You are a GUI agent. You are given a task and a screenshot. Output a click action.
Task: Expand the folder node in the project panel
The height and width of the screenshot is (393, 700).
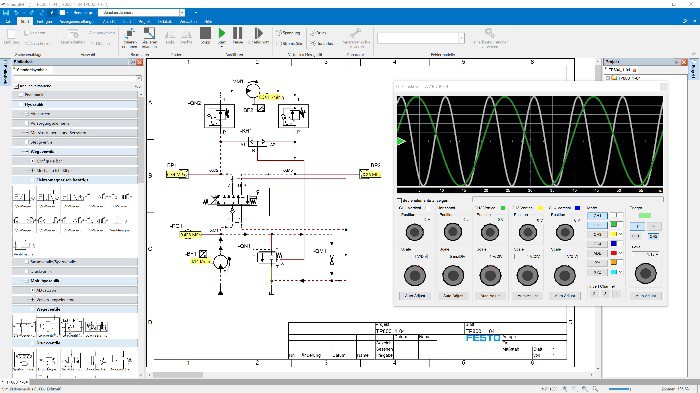(x=607, y=78)
